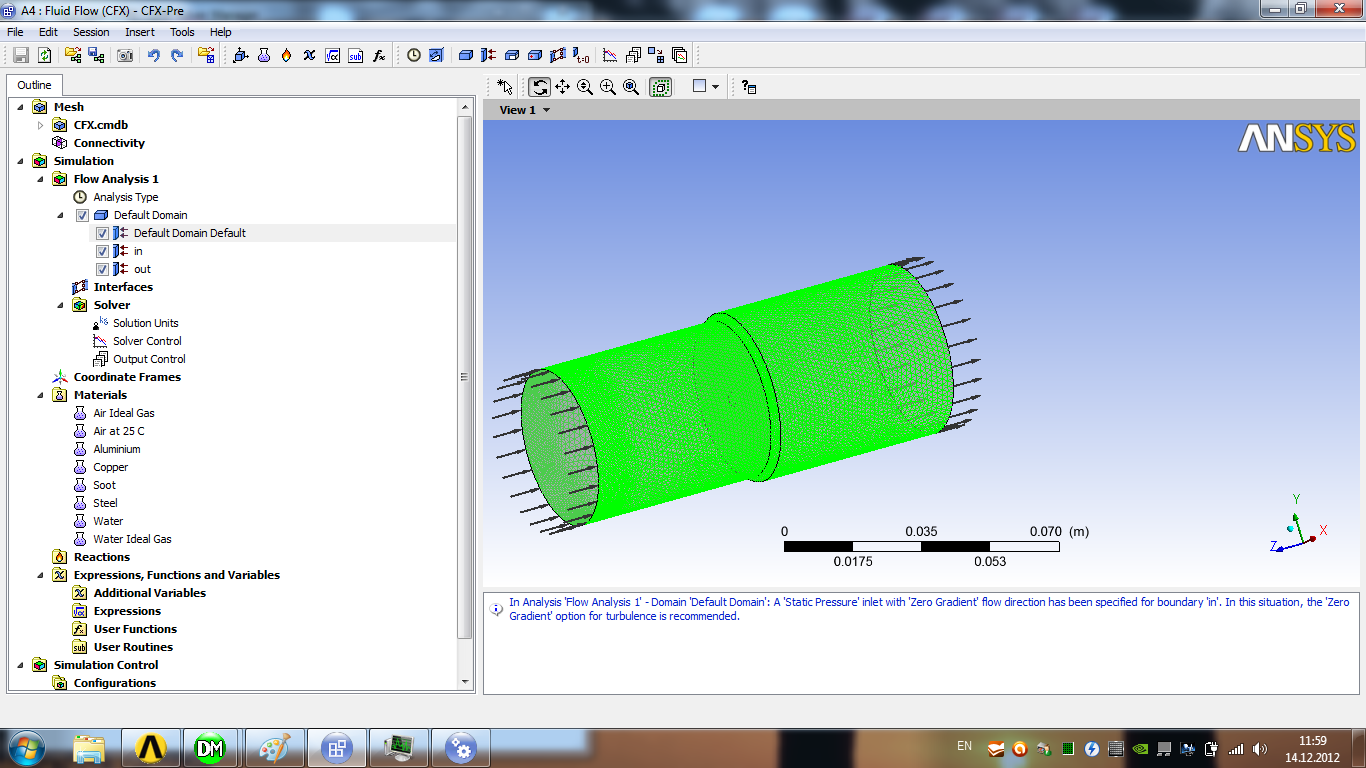Image resolution: width=1366 pixels, height=768 pixels.
Task: Expand the CFX.cmdb tree node
Action: point(41,125)
